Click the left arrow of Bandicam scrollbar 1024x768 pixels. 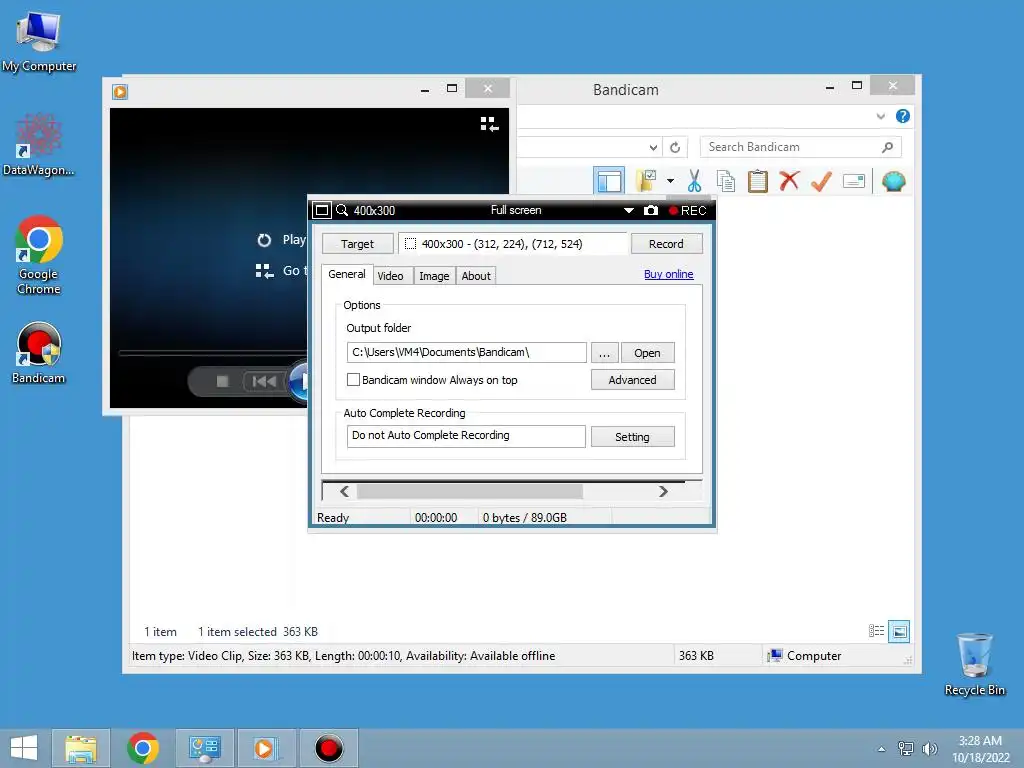tap(344, 491)
